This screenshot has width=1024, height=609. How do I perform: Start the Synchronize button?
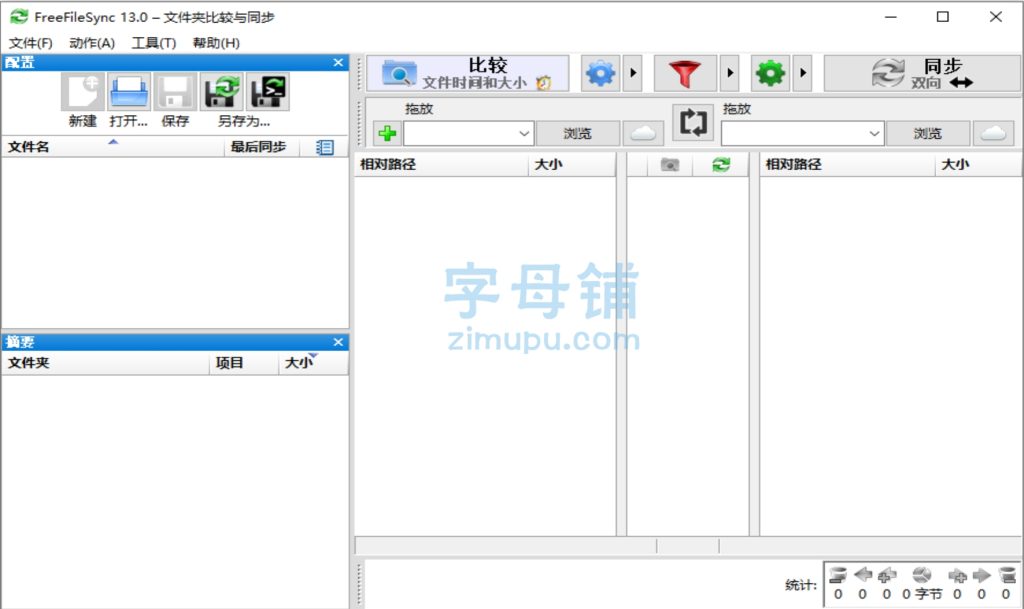tap(922, 73)
